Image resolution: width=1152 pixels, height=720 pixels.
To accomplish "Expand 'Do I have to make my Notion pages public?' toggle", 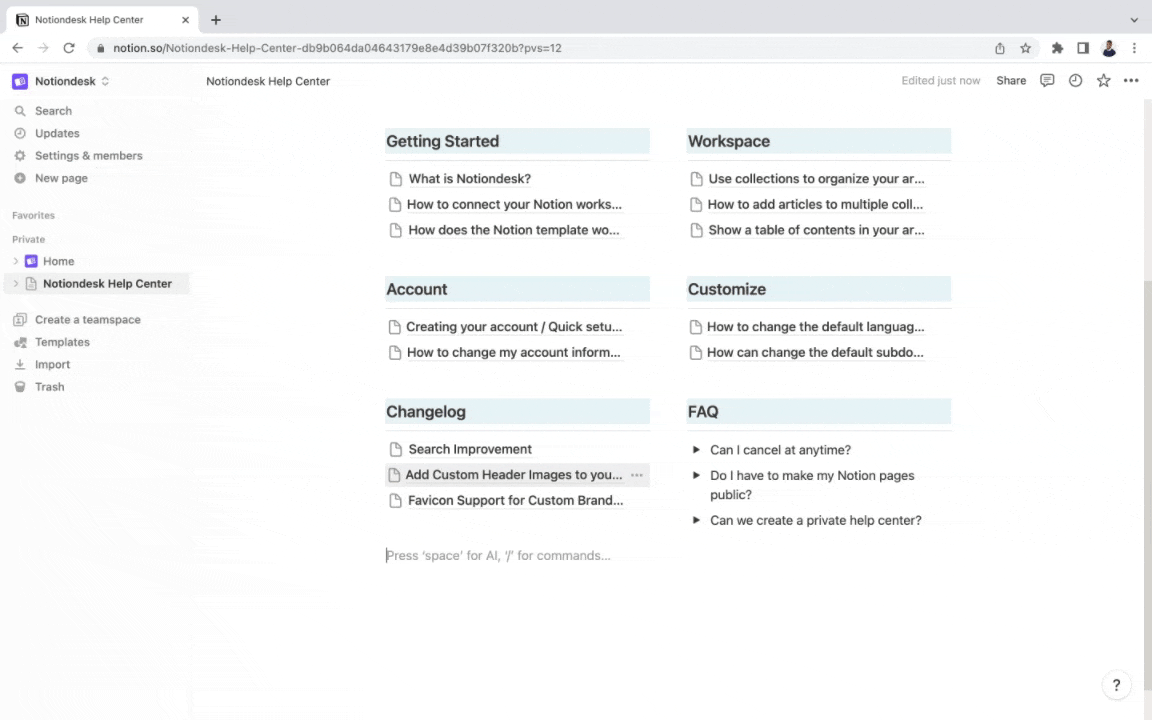I will [696, 475].
